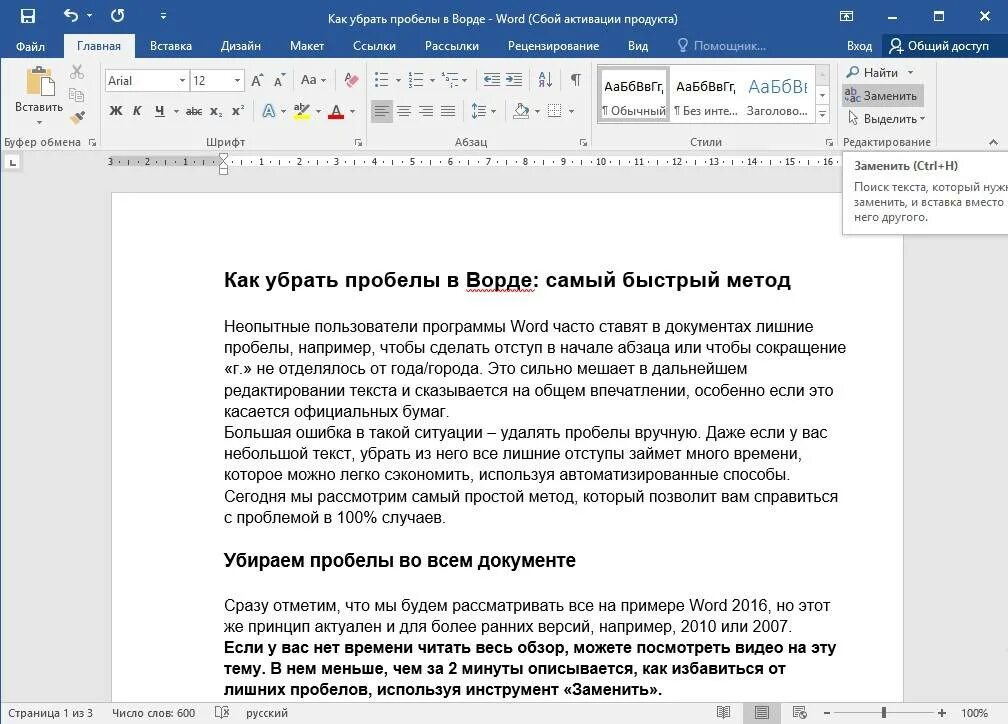Open spelling check icon in status bar
This screenshot has height=724, width=1008.
tap(222, 712)
